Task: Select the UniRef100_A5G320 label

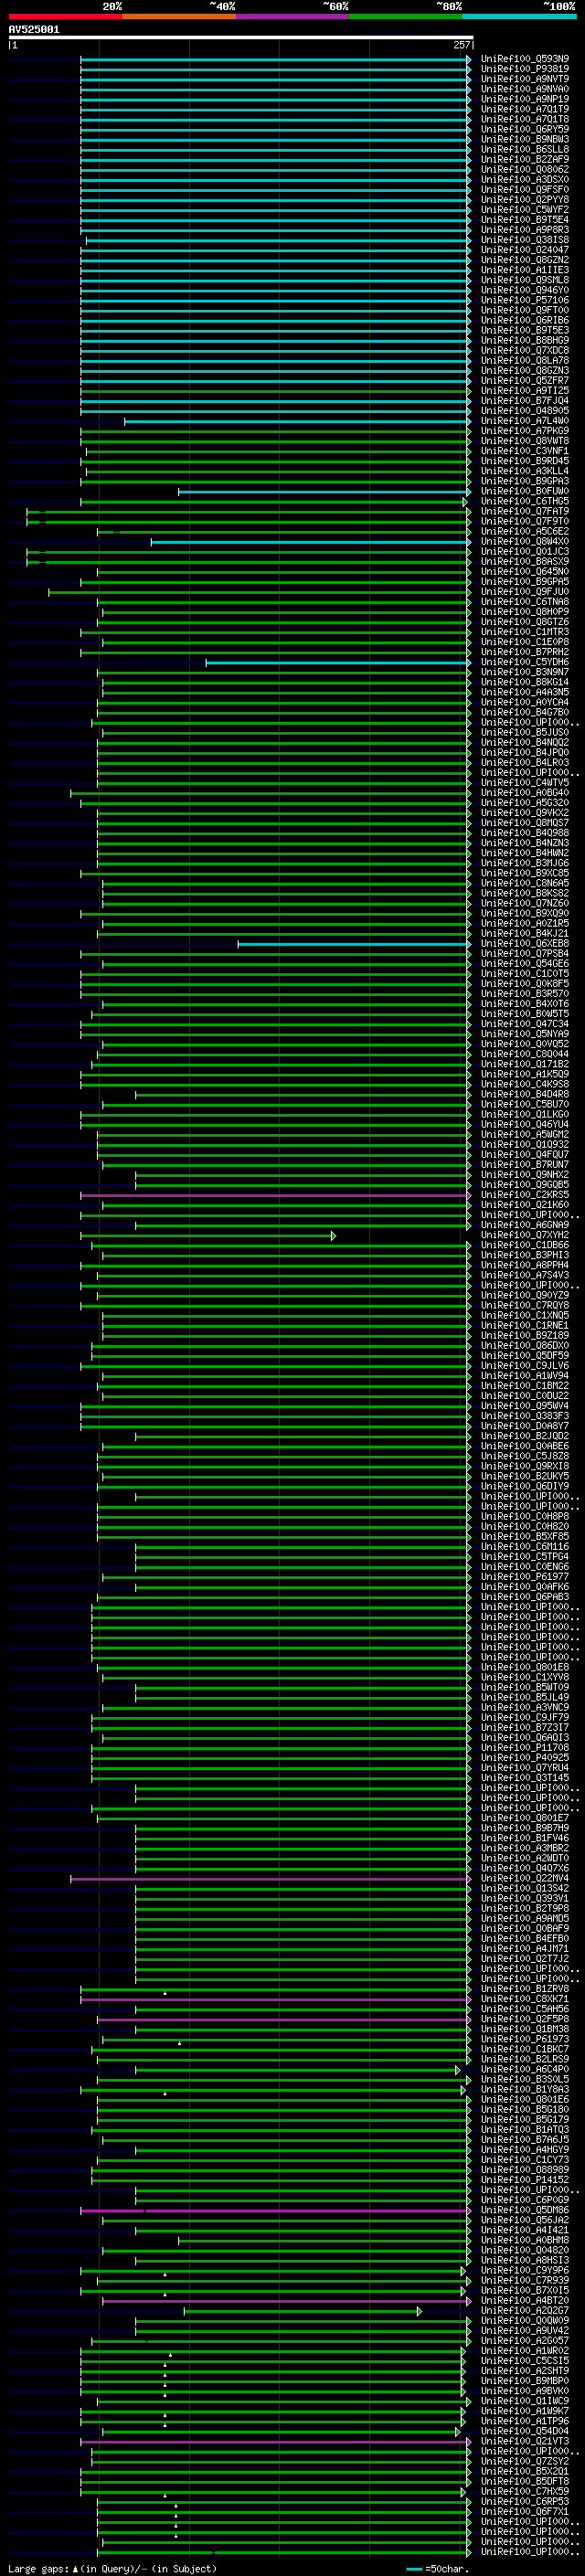Action: (525, 802)
